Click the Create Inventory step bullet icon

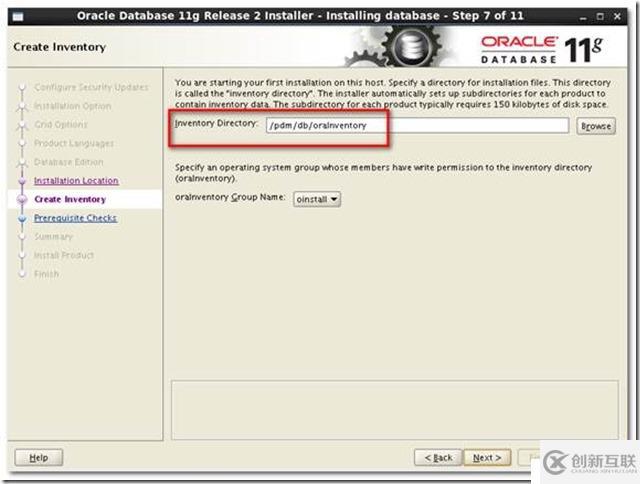click(x=22, y=199)
